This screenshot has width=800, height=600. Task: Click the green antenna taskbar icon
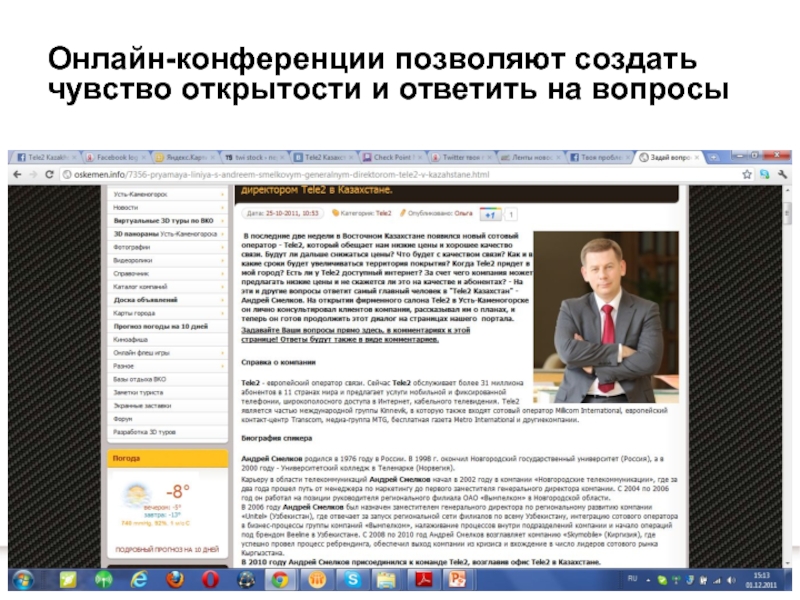coord(104,580)
